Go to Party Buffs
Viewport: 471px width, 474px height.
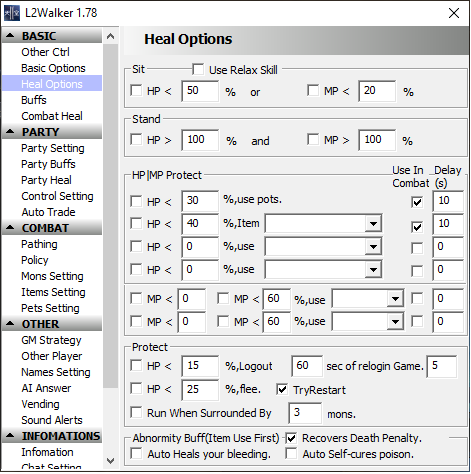tap(48, 164)
